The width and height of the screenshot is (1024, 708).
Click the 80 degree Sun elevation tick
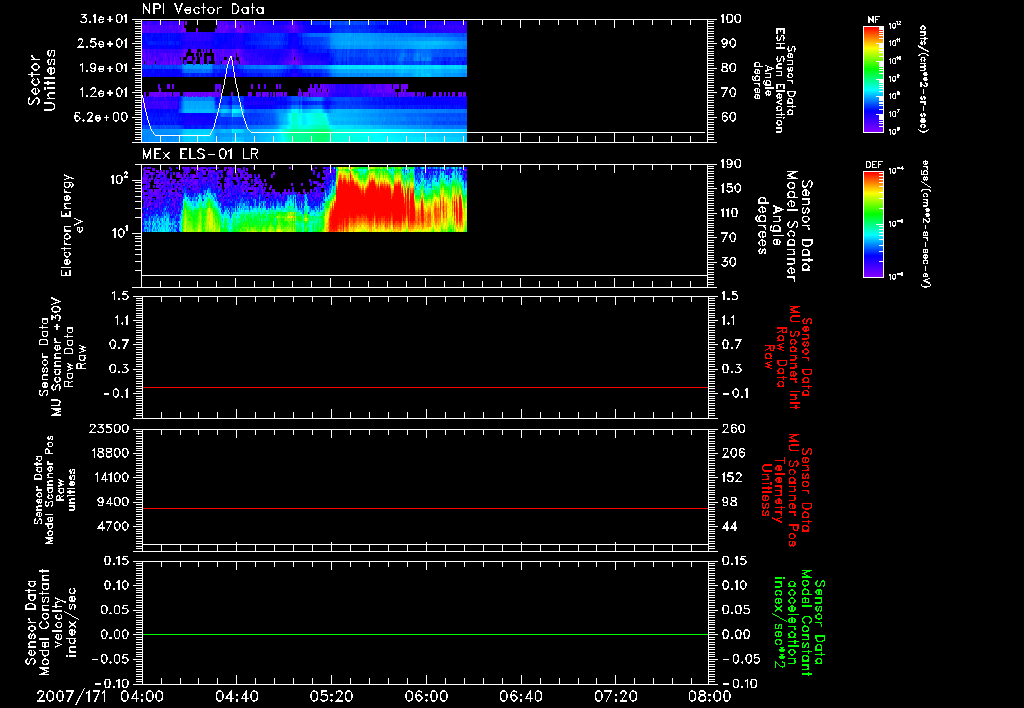click(x=729, y=68)
